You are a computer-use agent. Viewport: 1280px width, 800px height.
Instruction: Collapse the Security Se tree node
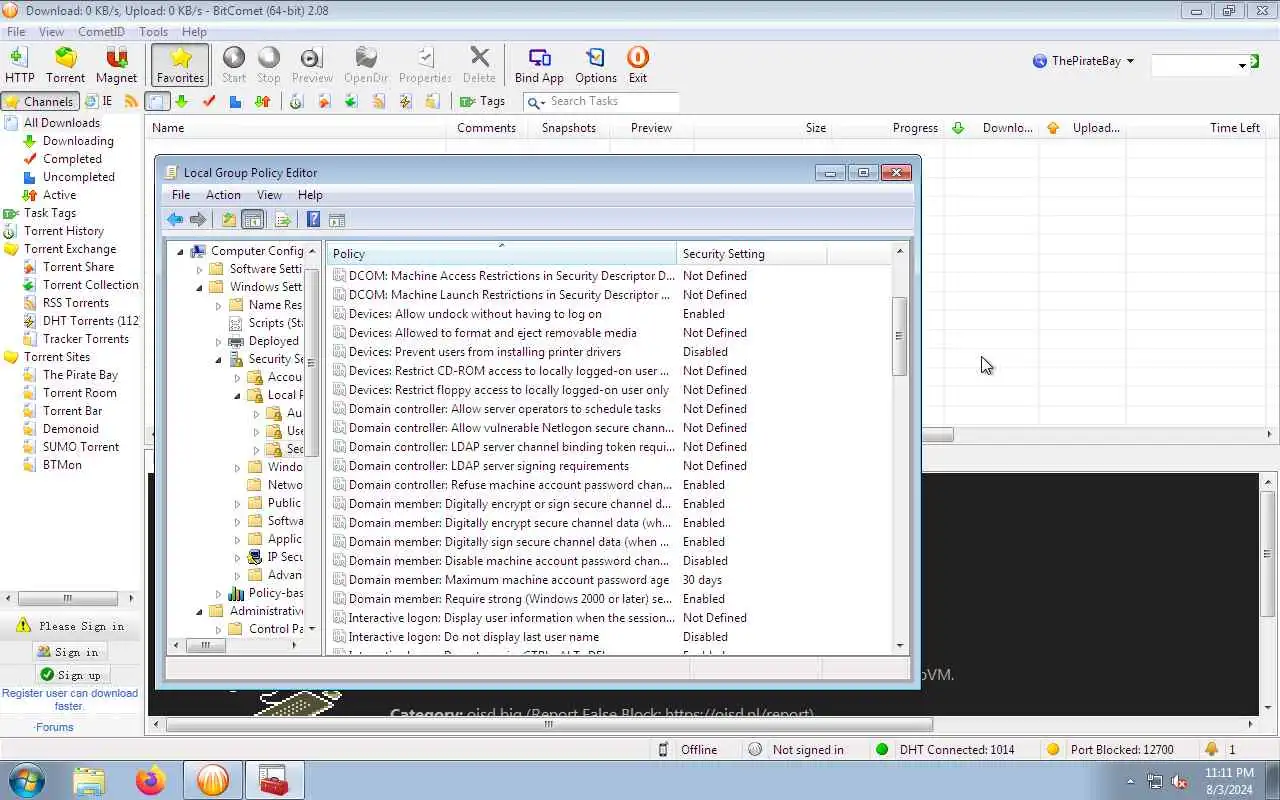click(218, 359)
